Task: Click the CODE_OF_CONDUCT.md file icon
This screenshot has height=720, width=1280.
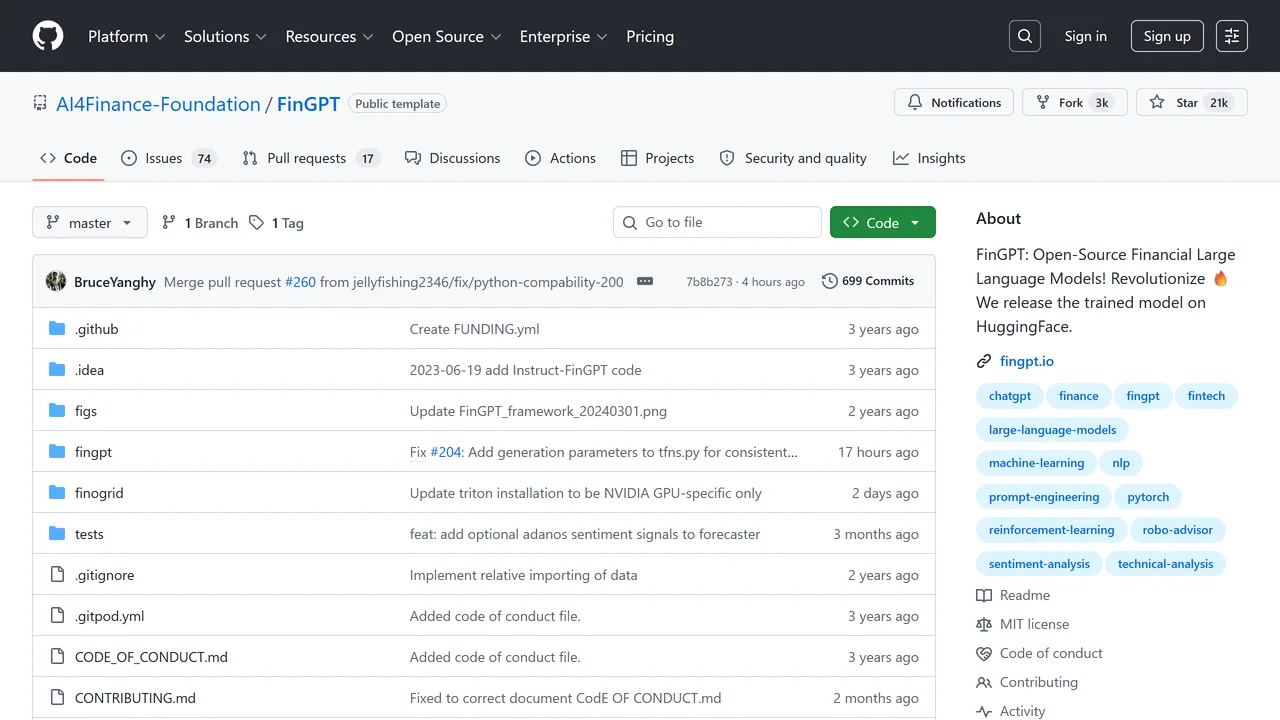Action: coord(57,657)
